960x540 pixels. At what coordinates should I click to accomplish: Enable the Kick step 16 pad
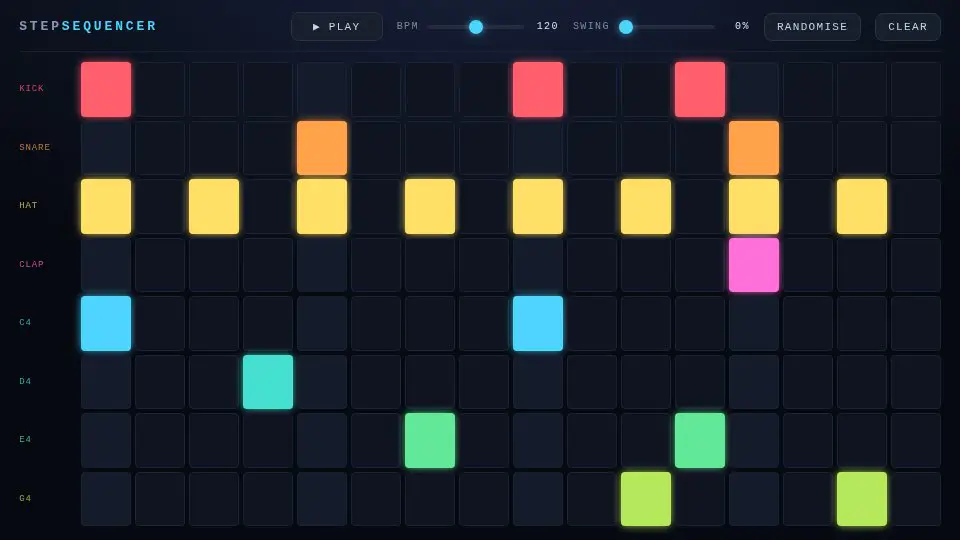(x=916, y=89)
